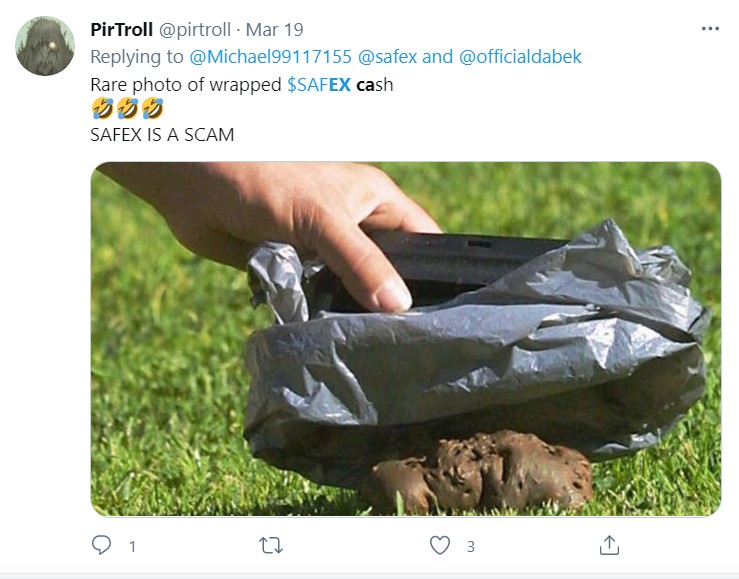Open the Mar 19 tweet timestamp
This screenshot has height=579, width=739.
[275, 30]
